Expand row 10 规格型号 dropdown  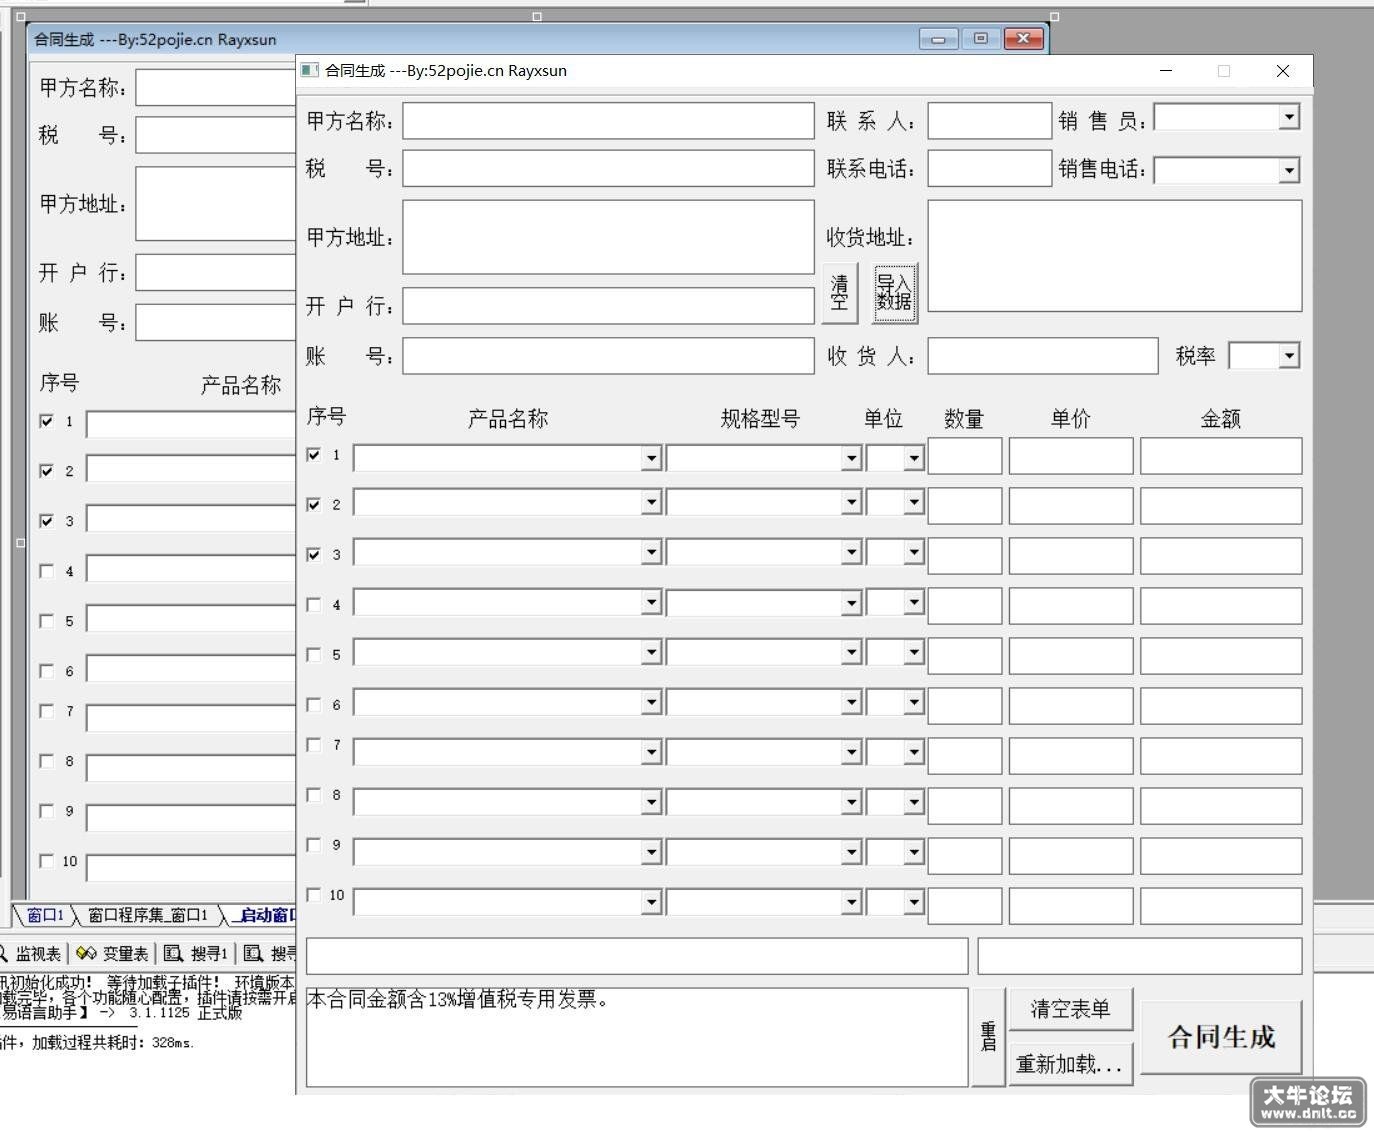click(x=851, y=902)
